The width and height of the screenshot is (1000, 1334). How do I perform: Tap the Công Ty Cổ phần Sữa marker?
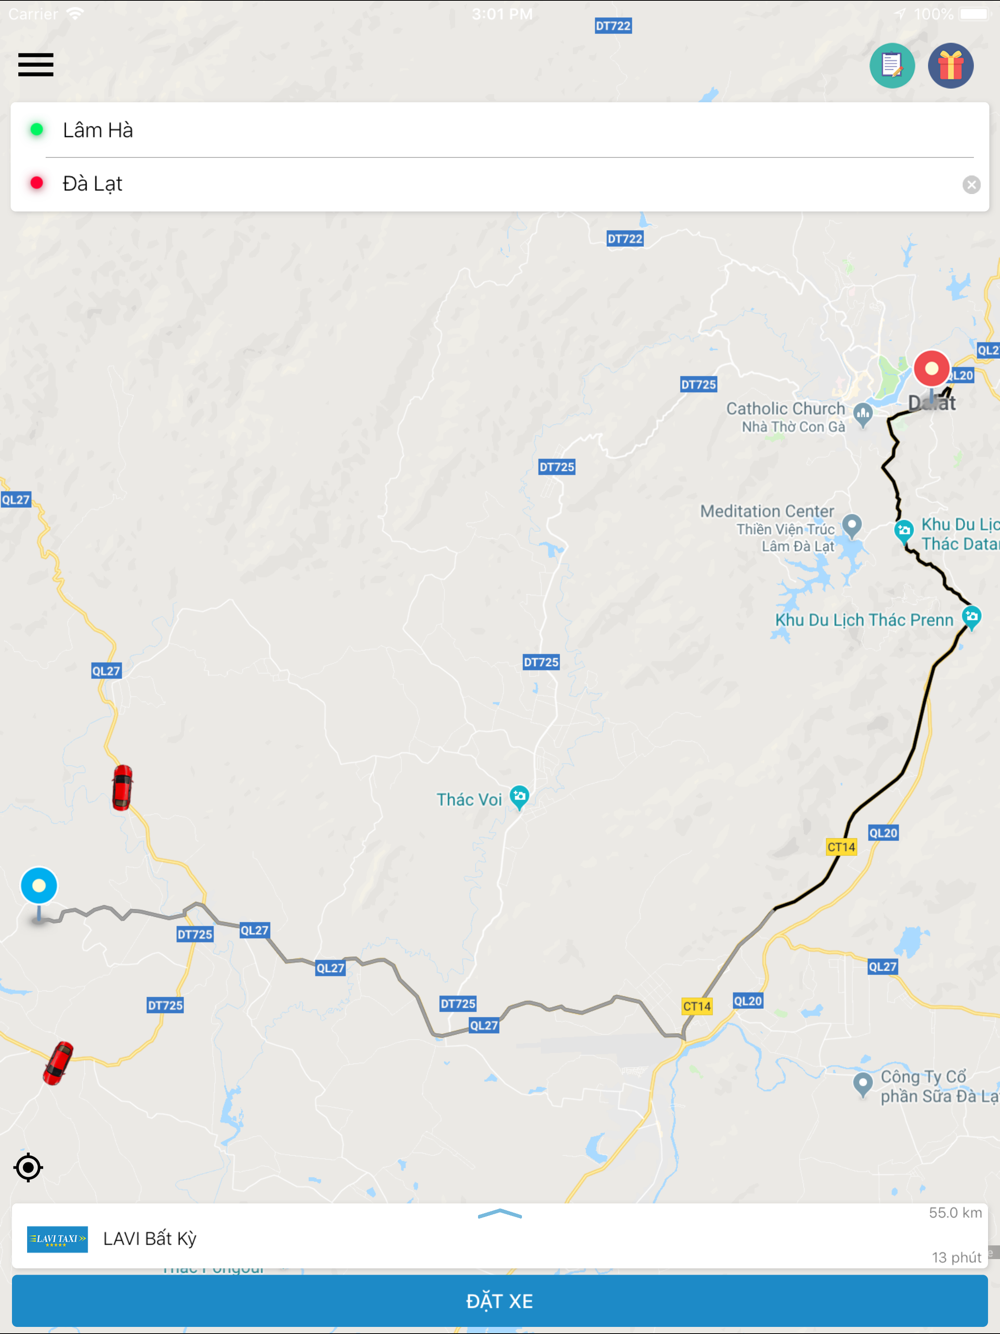tap(863, 1084)
